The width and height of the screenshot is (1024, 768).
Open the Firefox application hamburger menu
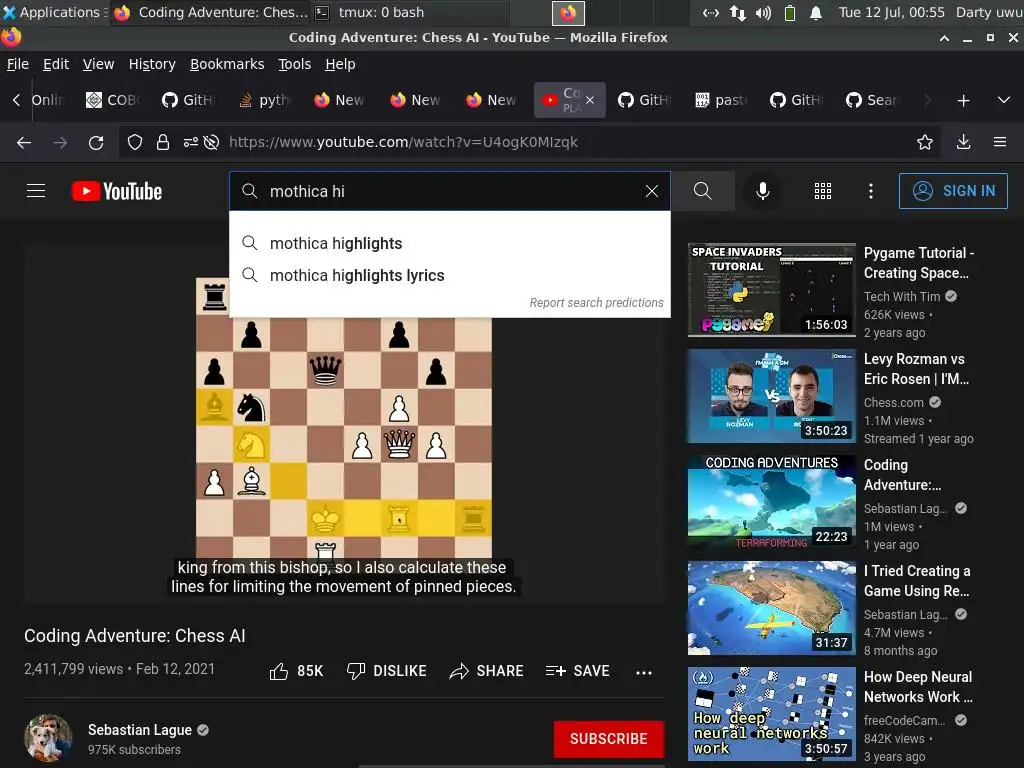pyautogui.click(x=1000, y=142)
